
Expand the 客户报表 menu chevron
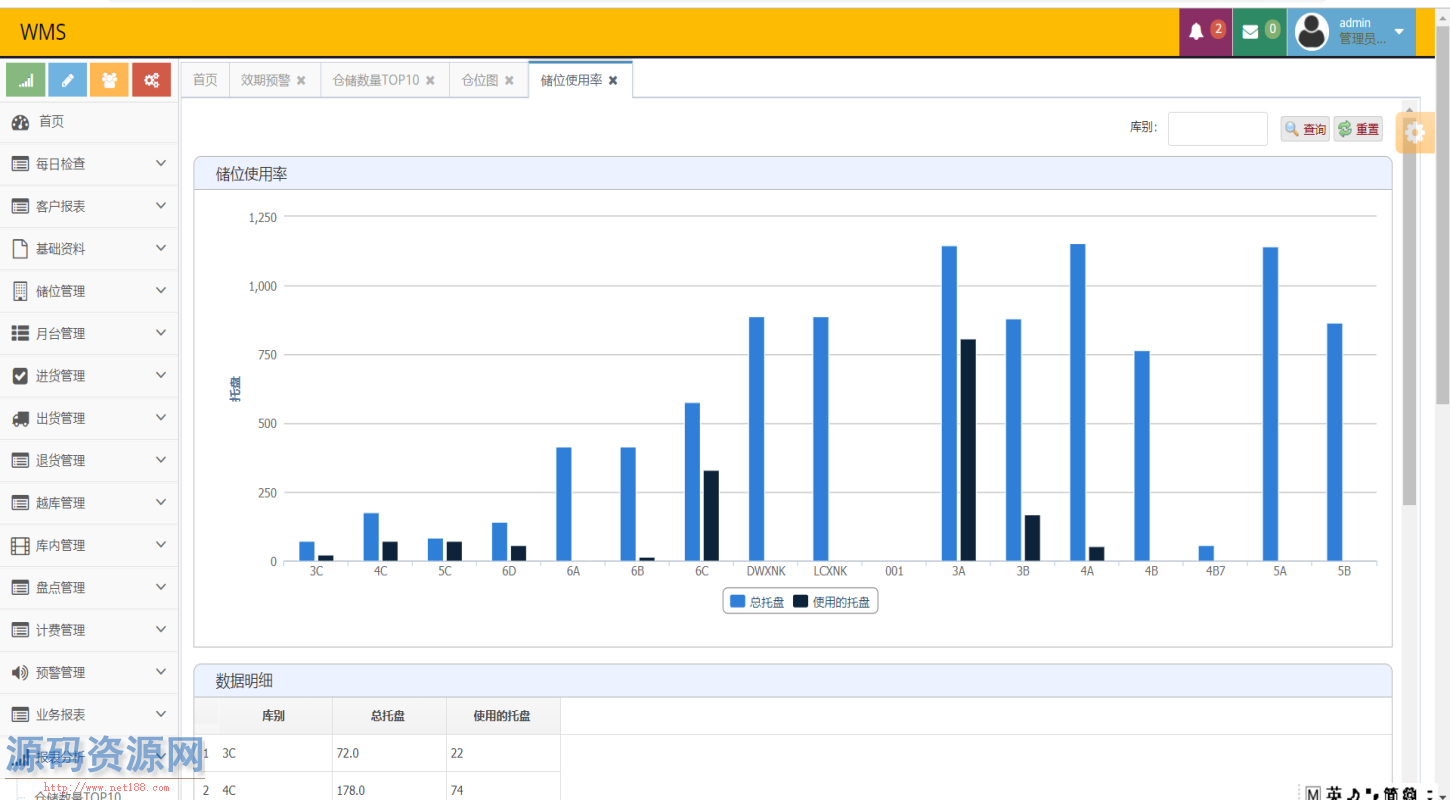161,205
